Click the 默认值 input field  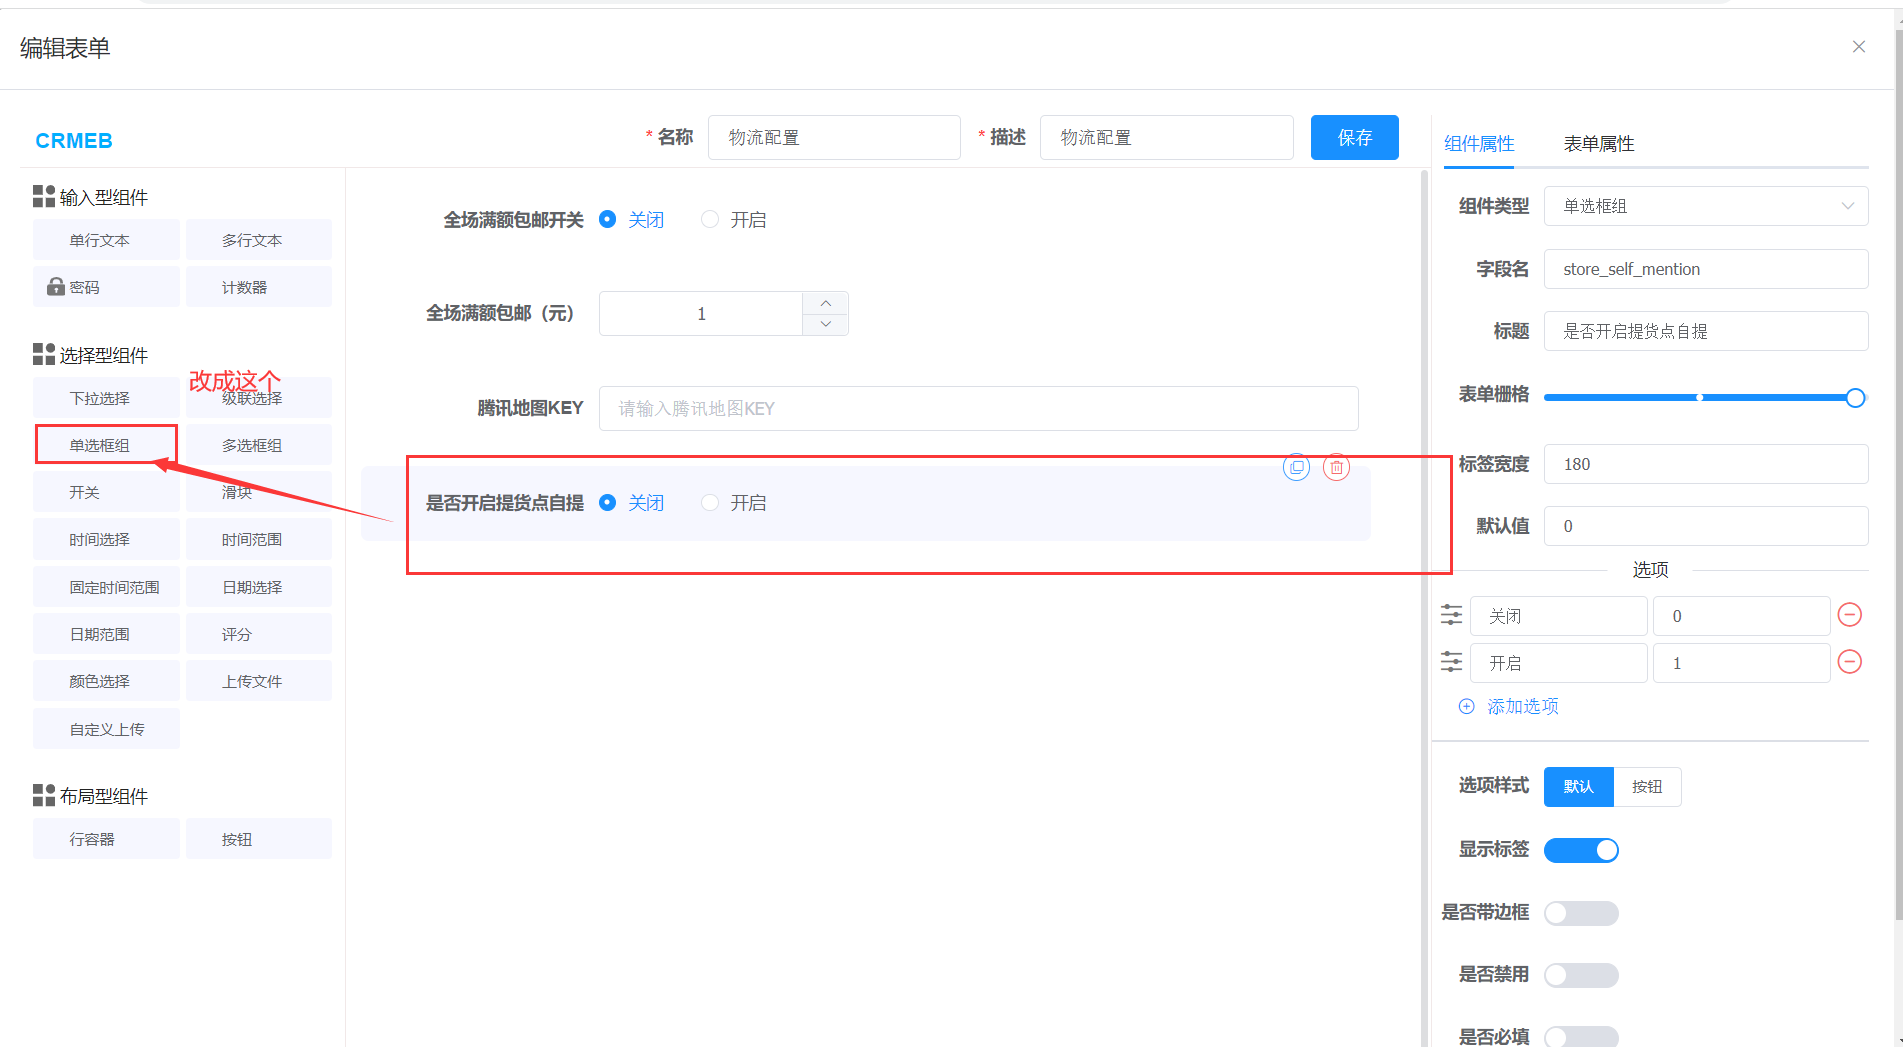(1706, 526)
